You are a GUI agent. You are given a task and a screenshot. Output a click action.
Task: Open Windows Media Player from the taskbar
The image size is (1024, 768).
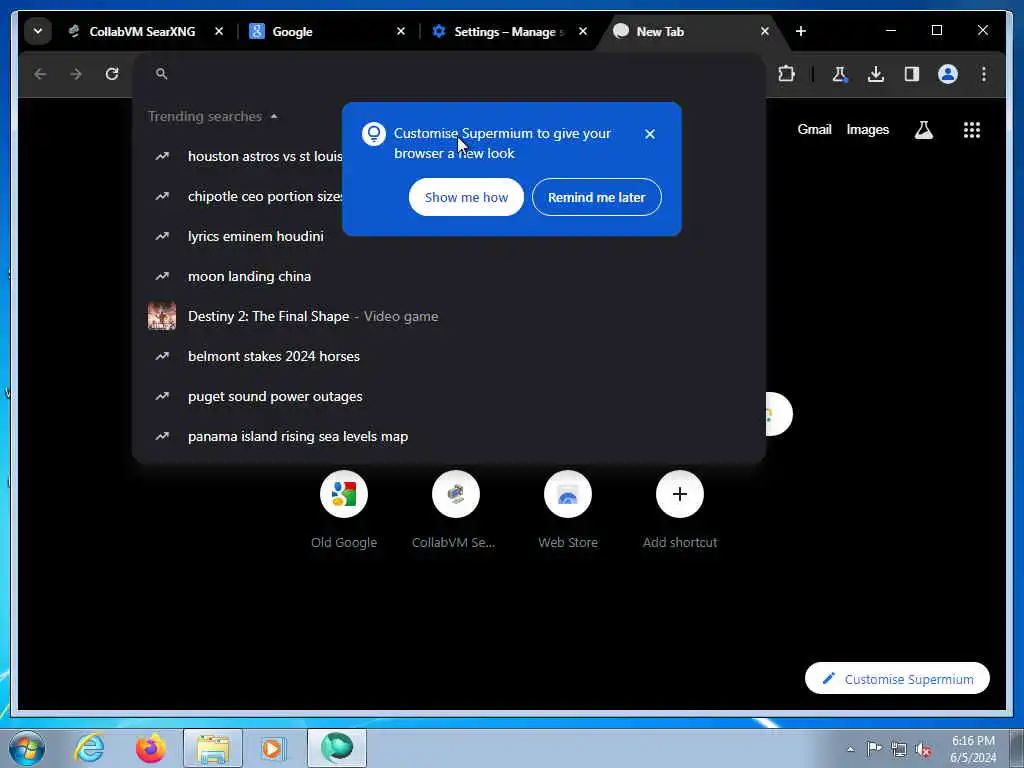[272, 748]
